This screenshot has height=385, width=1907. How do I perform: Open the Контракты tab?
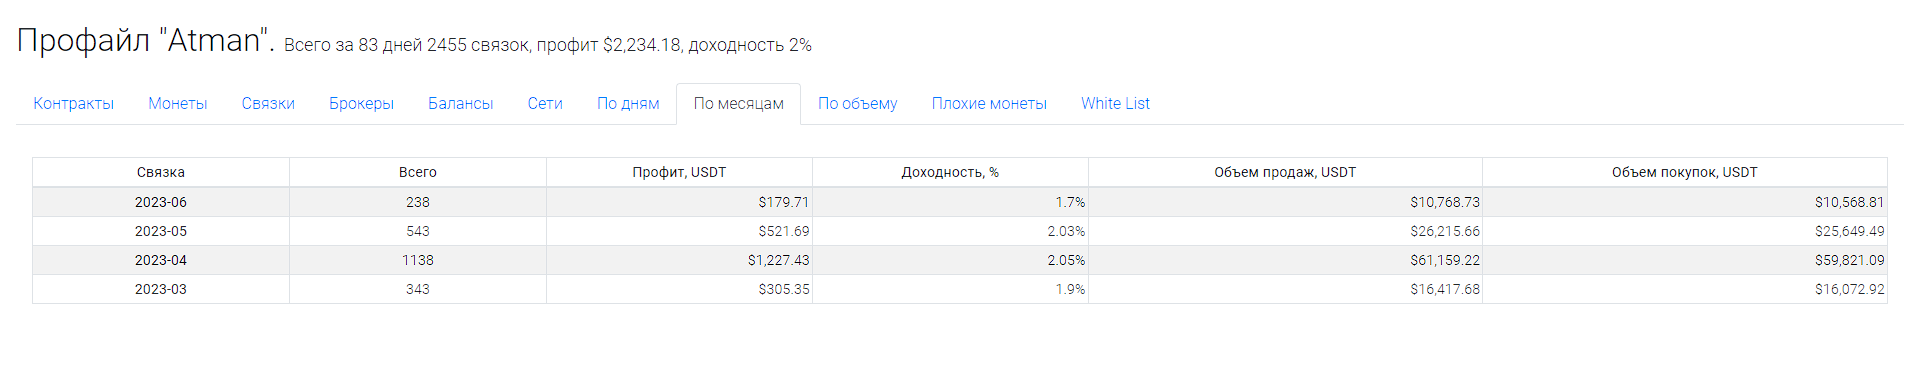(x=74, y=104)
